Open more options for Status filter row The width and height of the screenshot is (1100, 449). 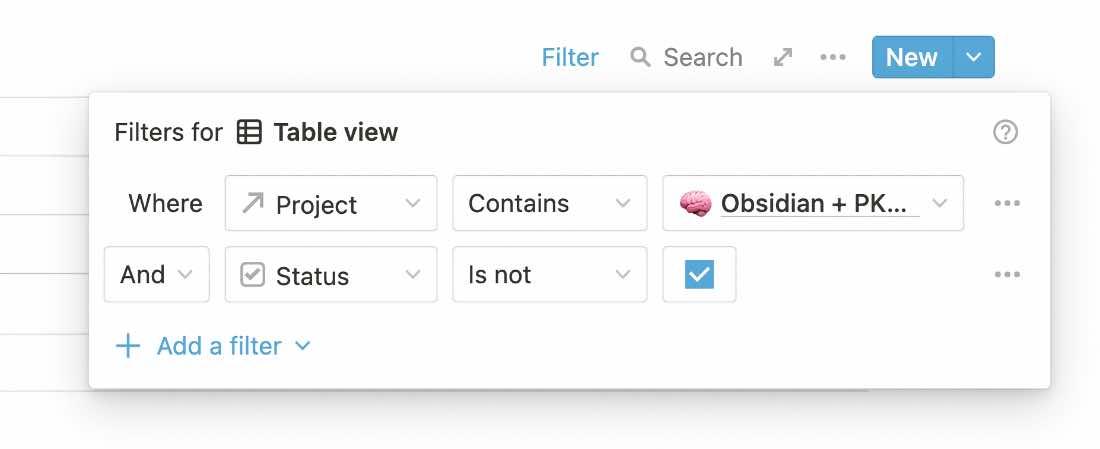(1007, 274)
